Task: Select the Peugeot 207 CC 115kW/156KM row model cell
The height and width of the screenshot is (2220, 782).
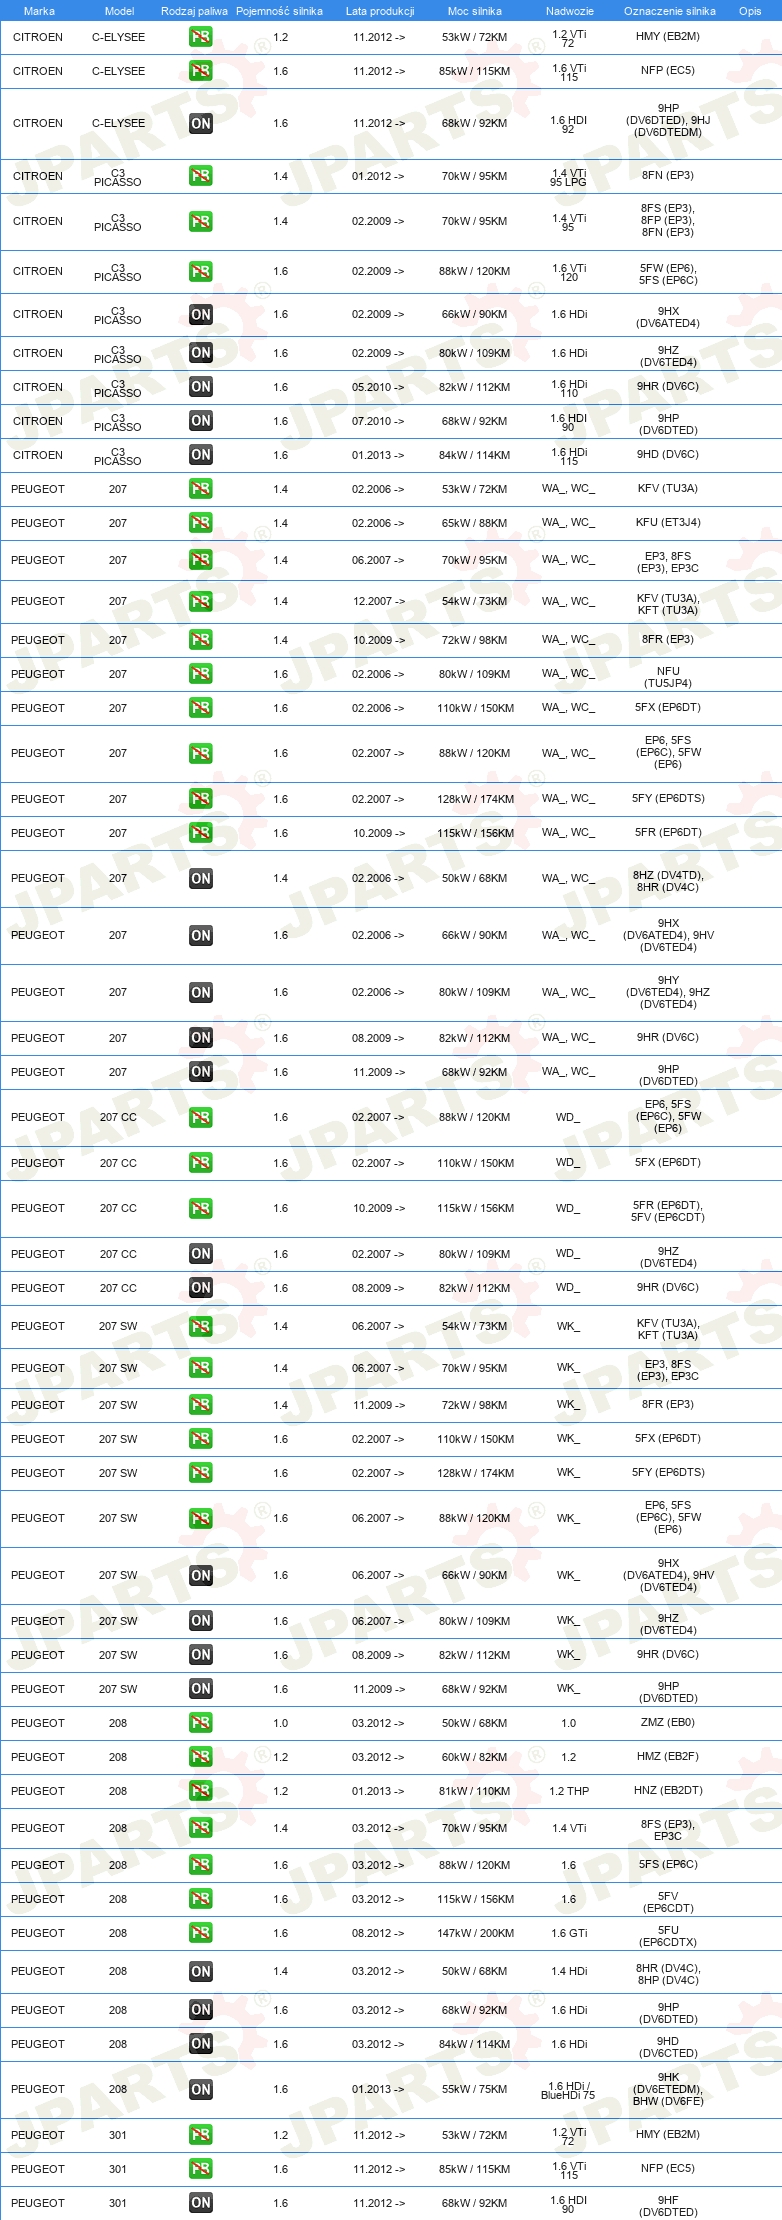Action: 118,1208
